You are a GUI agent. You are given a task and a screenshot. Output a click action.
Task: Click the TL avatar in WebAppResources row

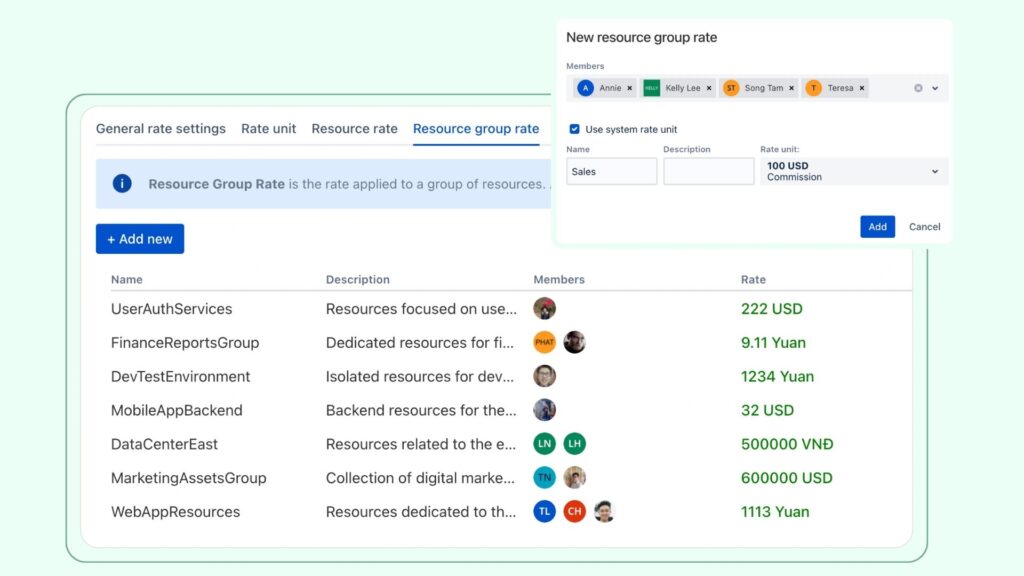(x=544, y=512)
